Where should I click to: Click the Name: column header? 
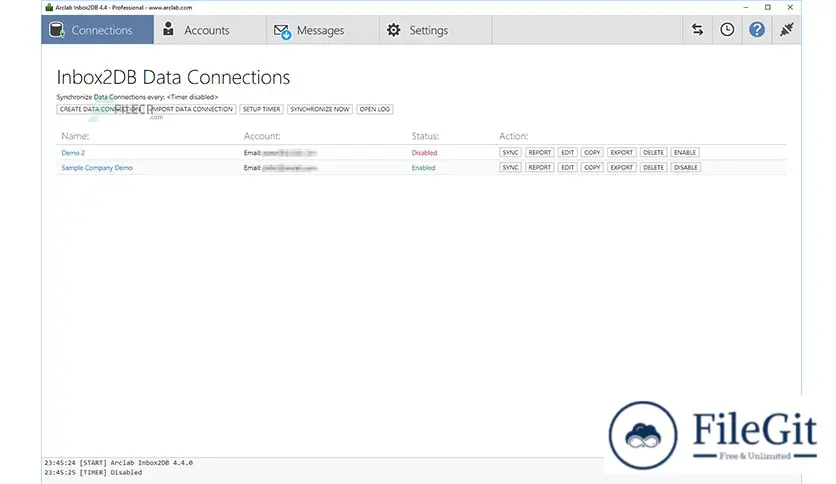[x=75, y=136]
